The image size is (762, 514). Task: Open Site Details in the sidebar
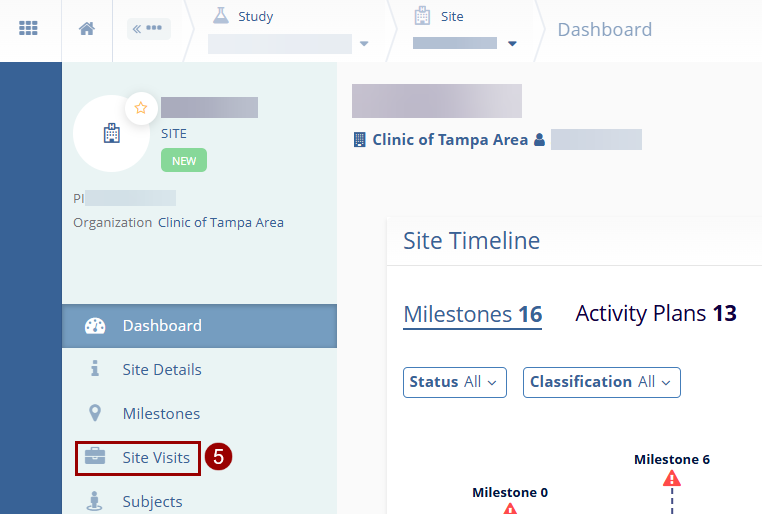pyautogui.click(x=162, y=370)
